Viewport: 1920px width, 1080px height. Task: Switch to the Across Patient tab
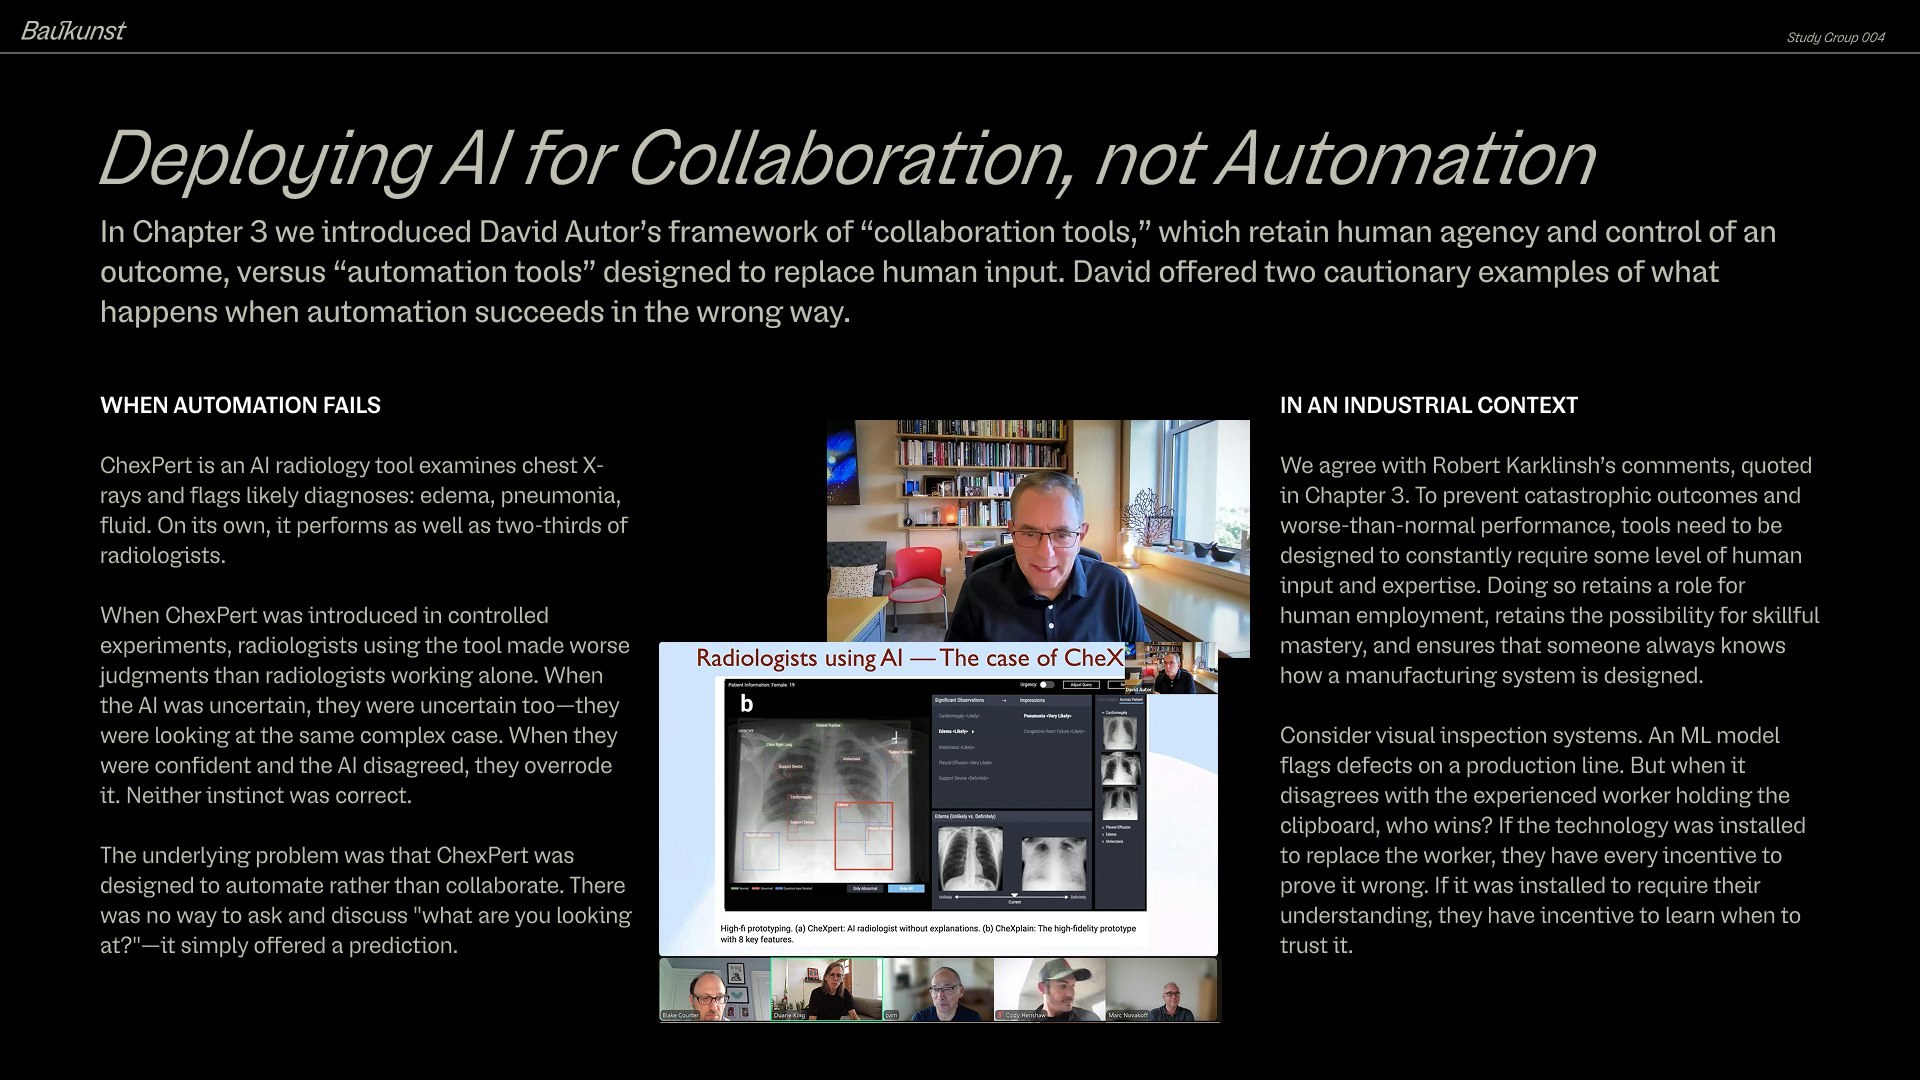(1131, 700)
